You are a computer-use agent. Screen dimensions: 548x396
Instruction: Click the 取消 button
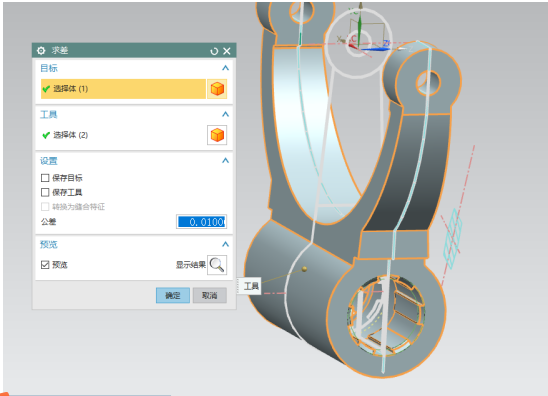pos(210,295)
